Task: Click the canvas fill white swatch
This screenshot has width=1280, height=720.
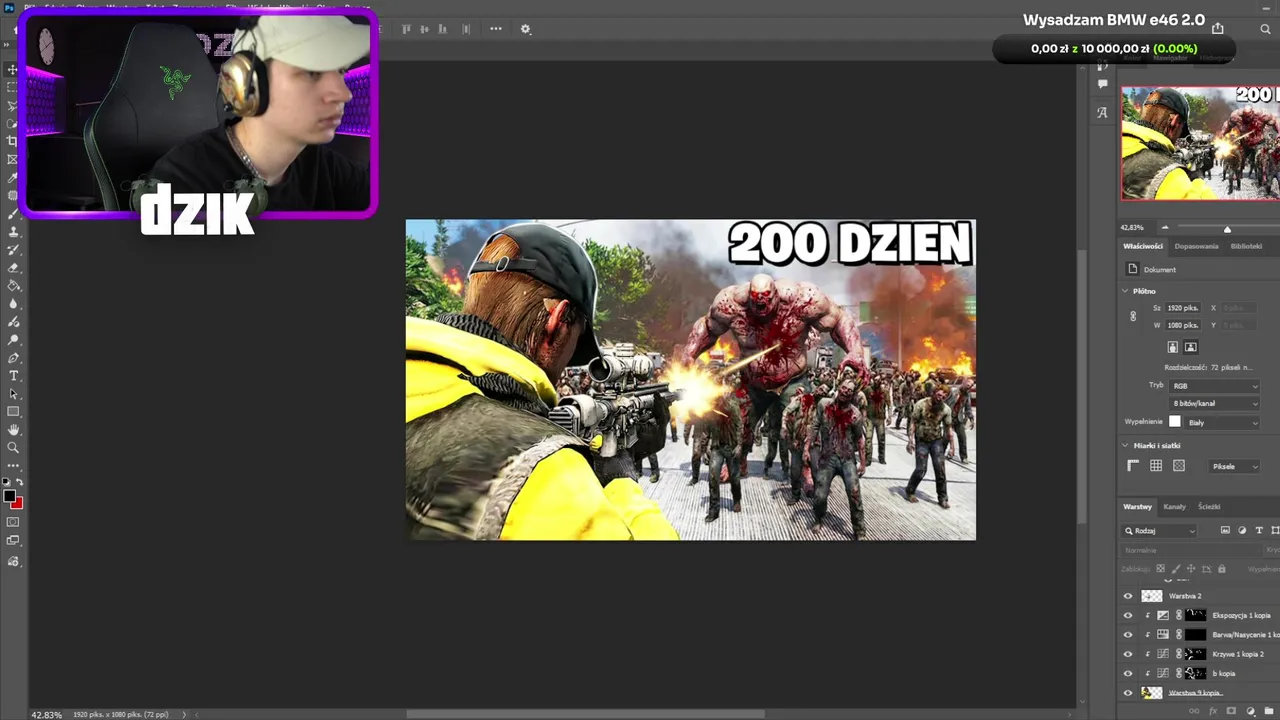Action: click(1175, 422)
